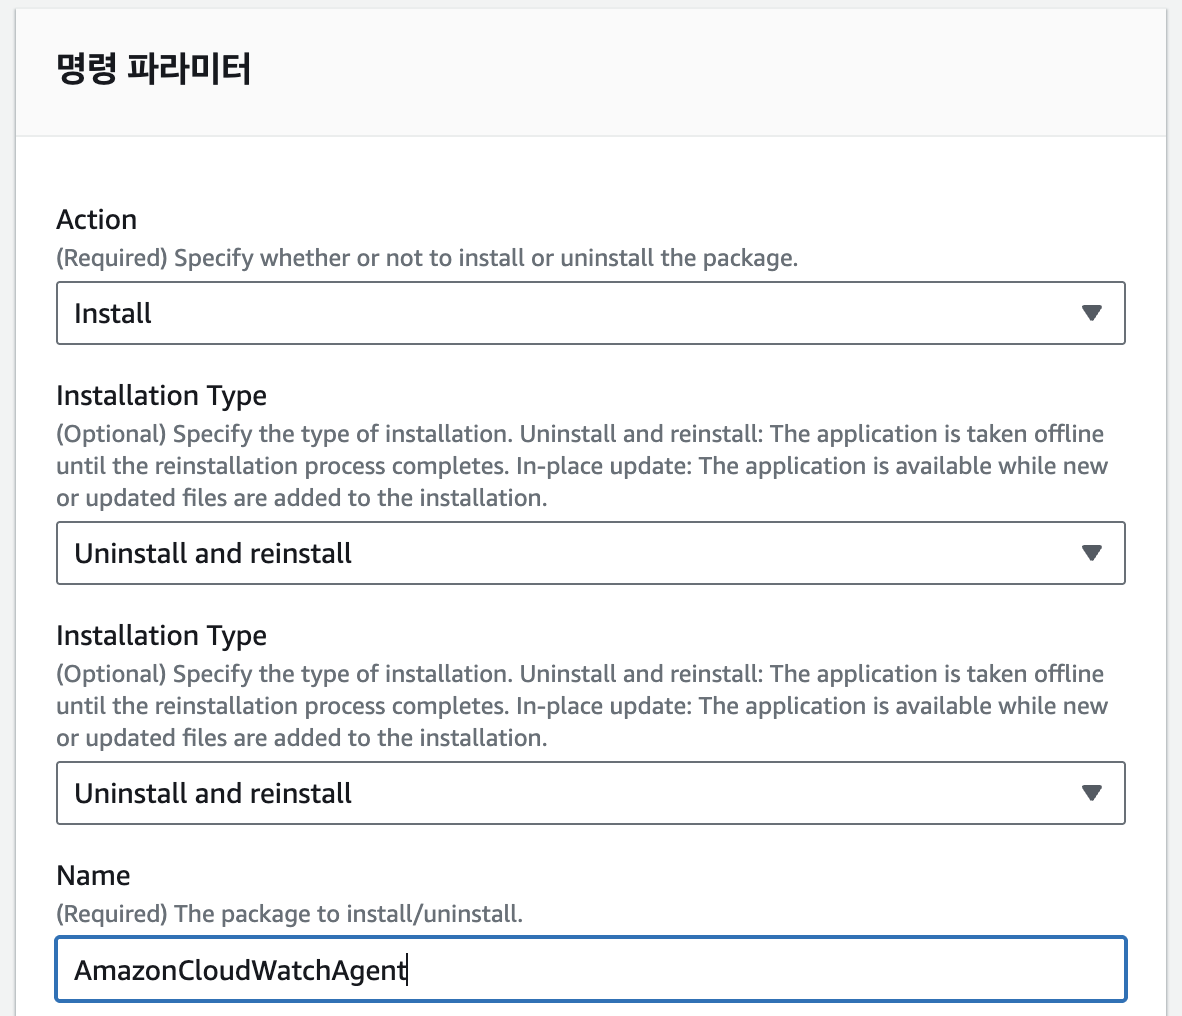Click the '명령 파라미터' section heading
This screenshot has width=1182, height=1016.
tap(154, 69)
